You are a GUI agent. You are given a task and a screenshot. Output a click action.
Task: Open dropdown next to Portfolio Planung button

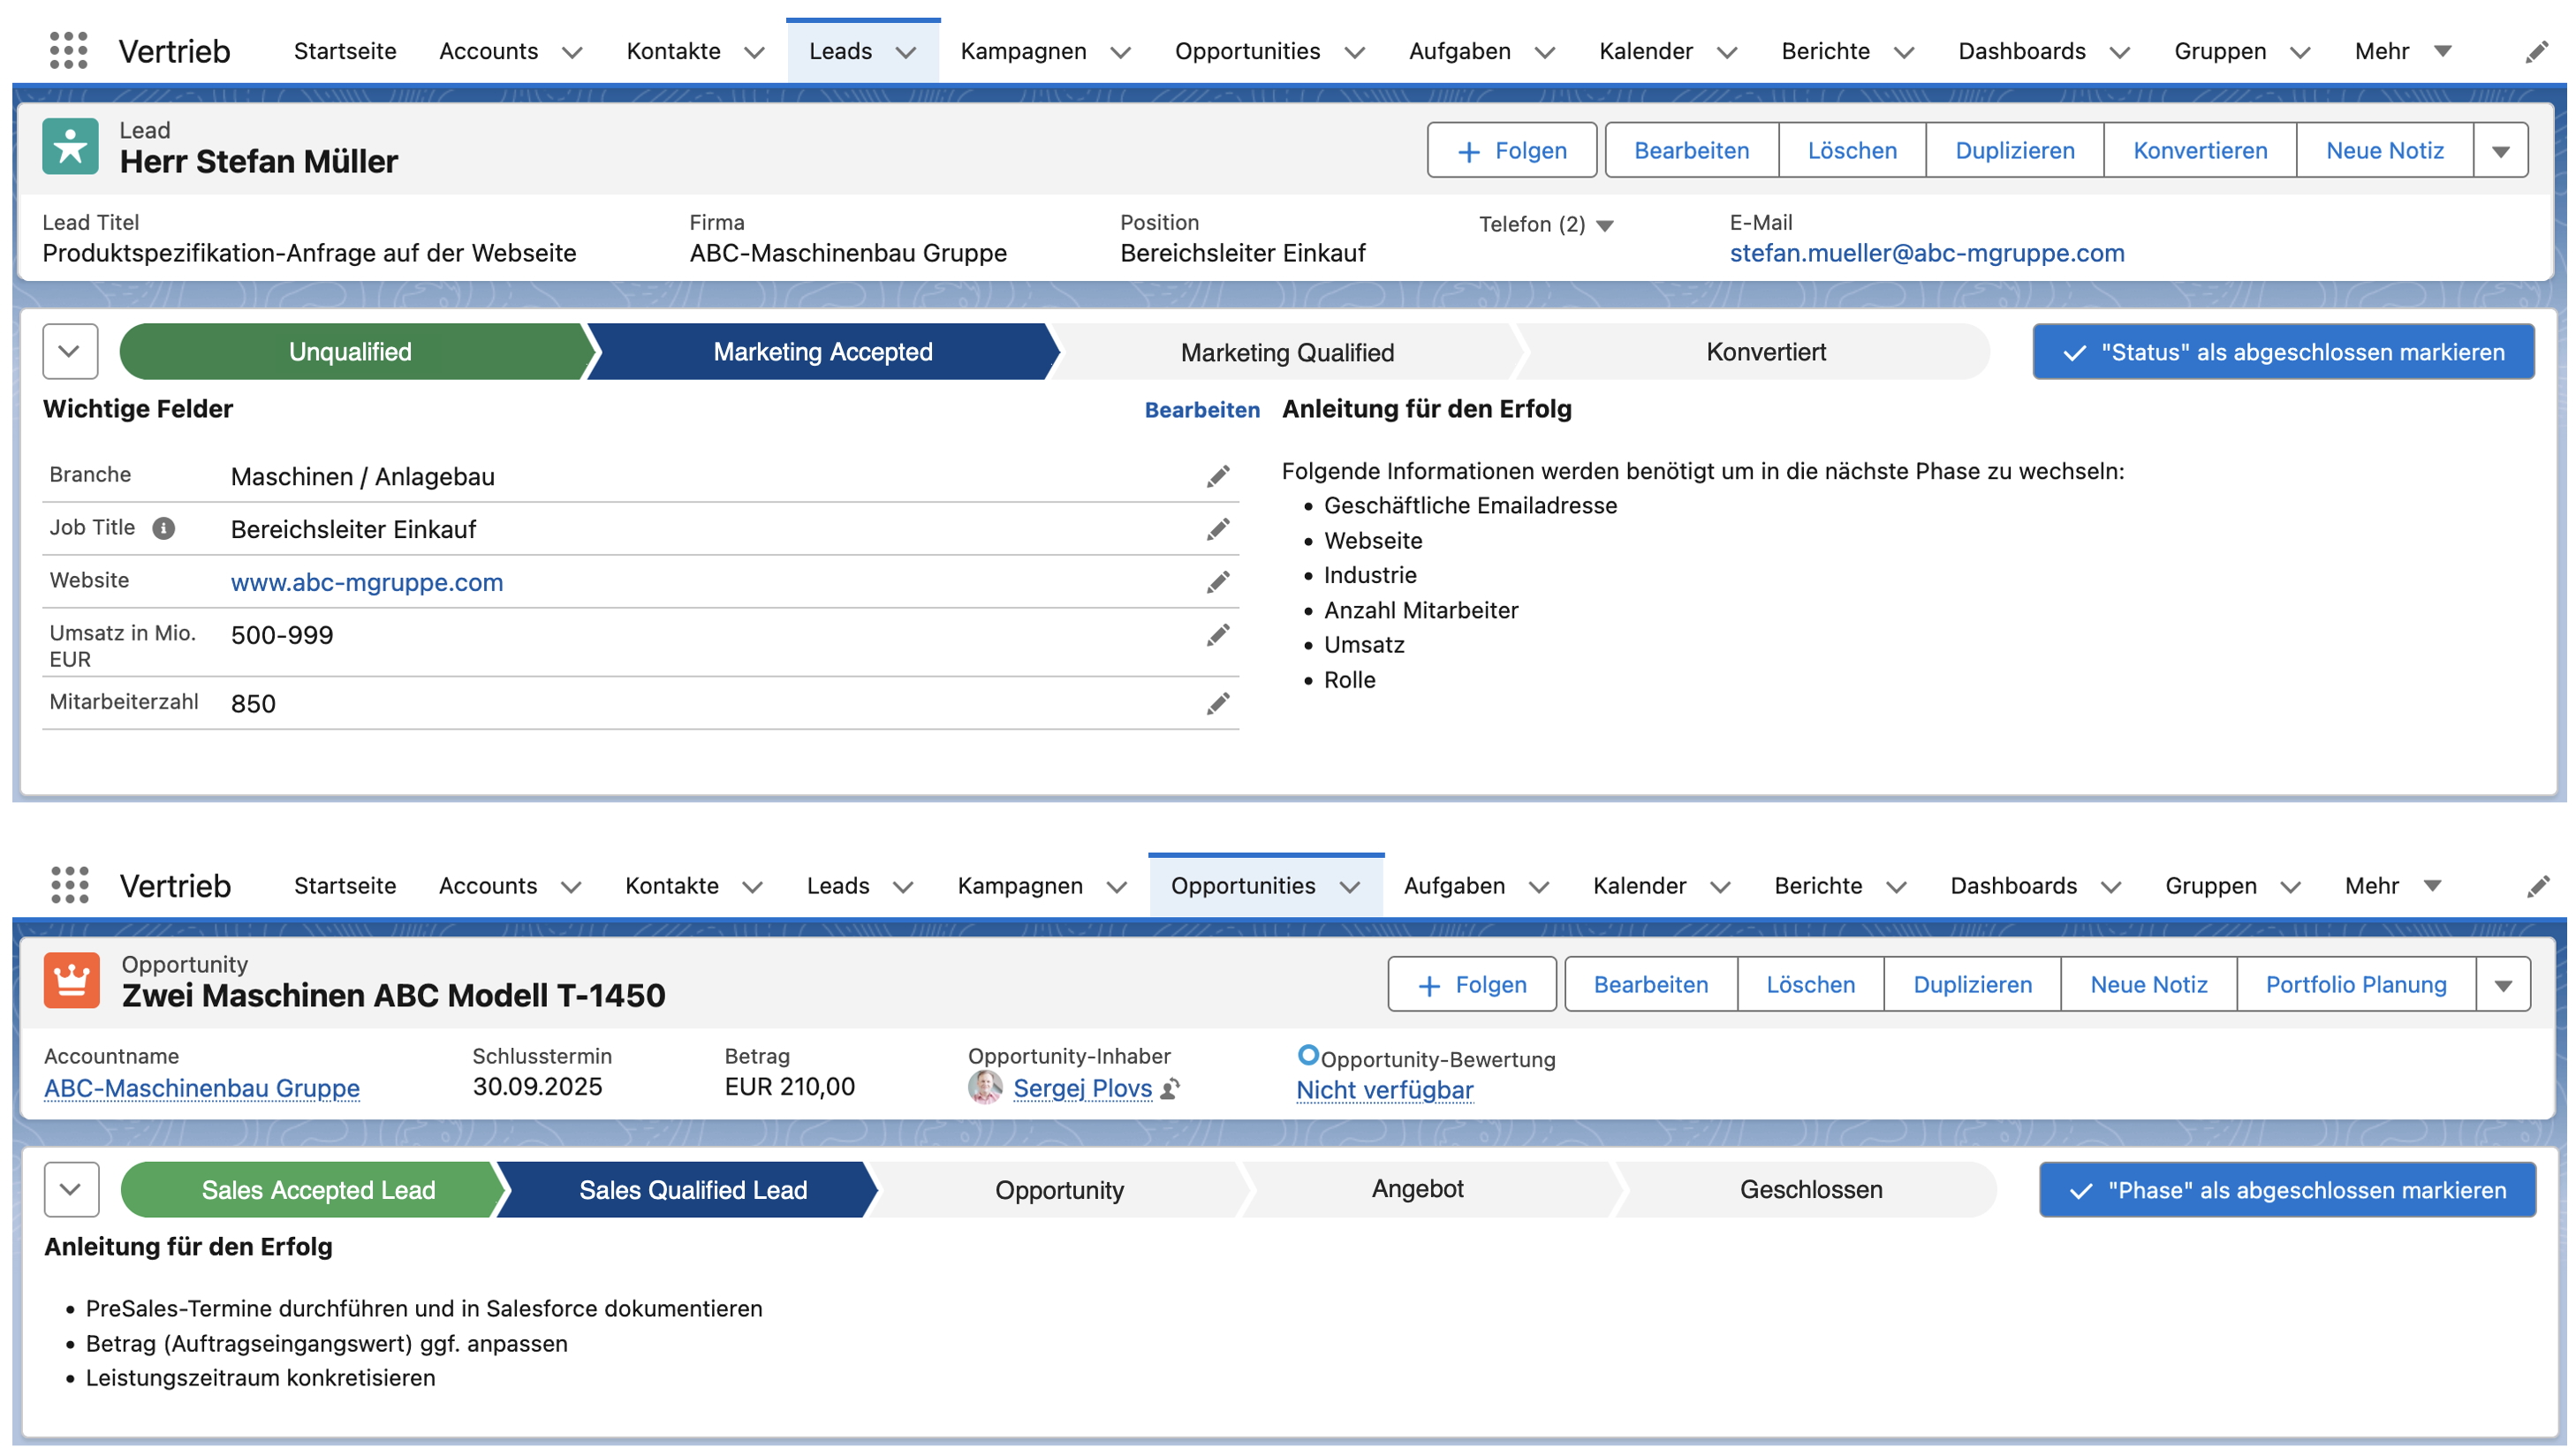click(x=2503, y=985)
